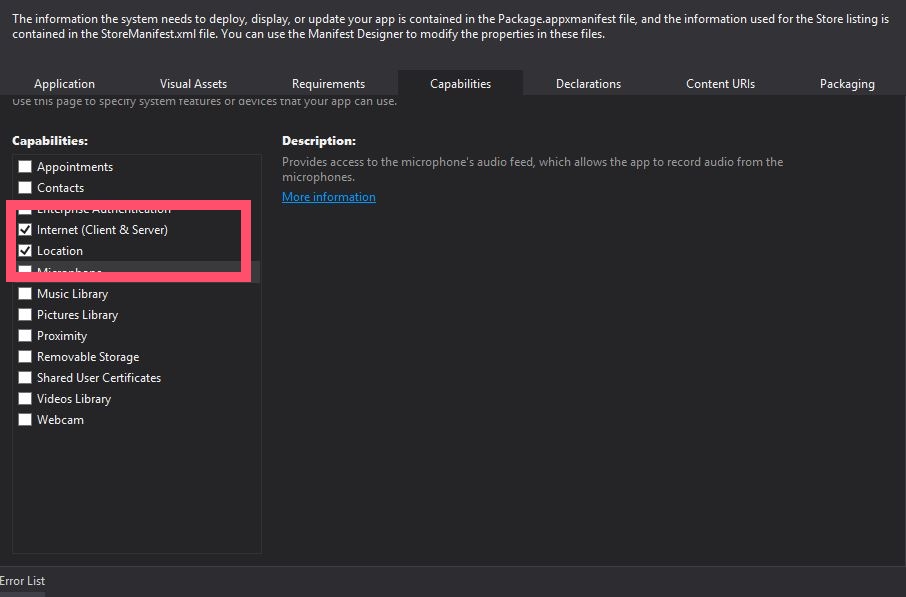Viewport: 906px width, 597px height.
Task: Check the Webcam capability
Action: pos(26,420)
